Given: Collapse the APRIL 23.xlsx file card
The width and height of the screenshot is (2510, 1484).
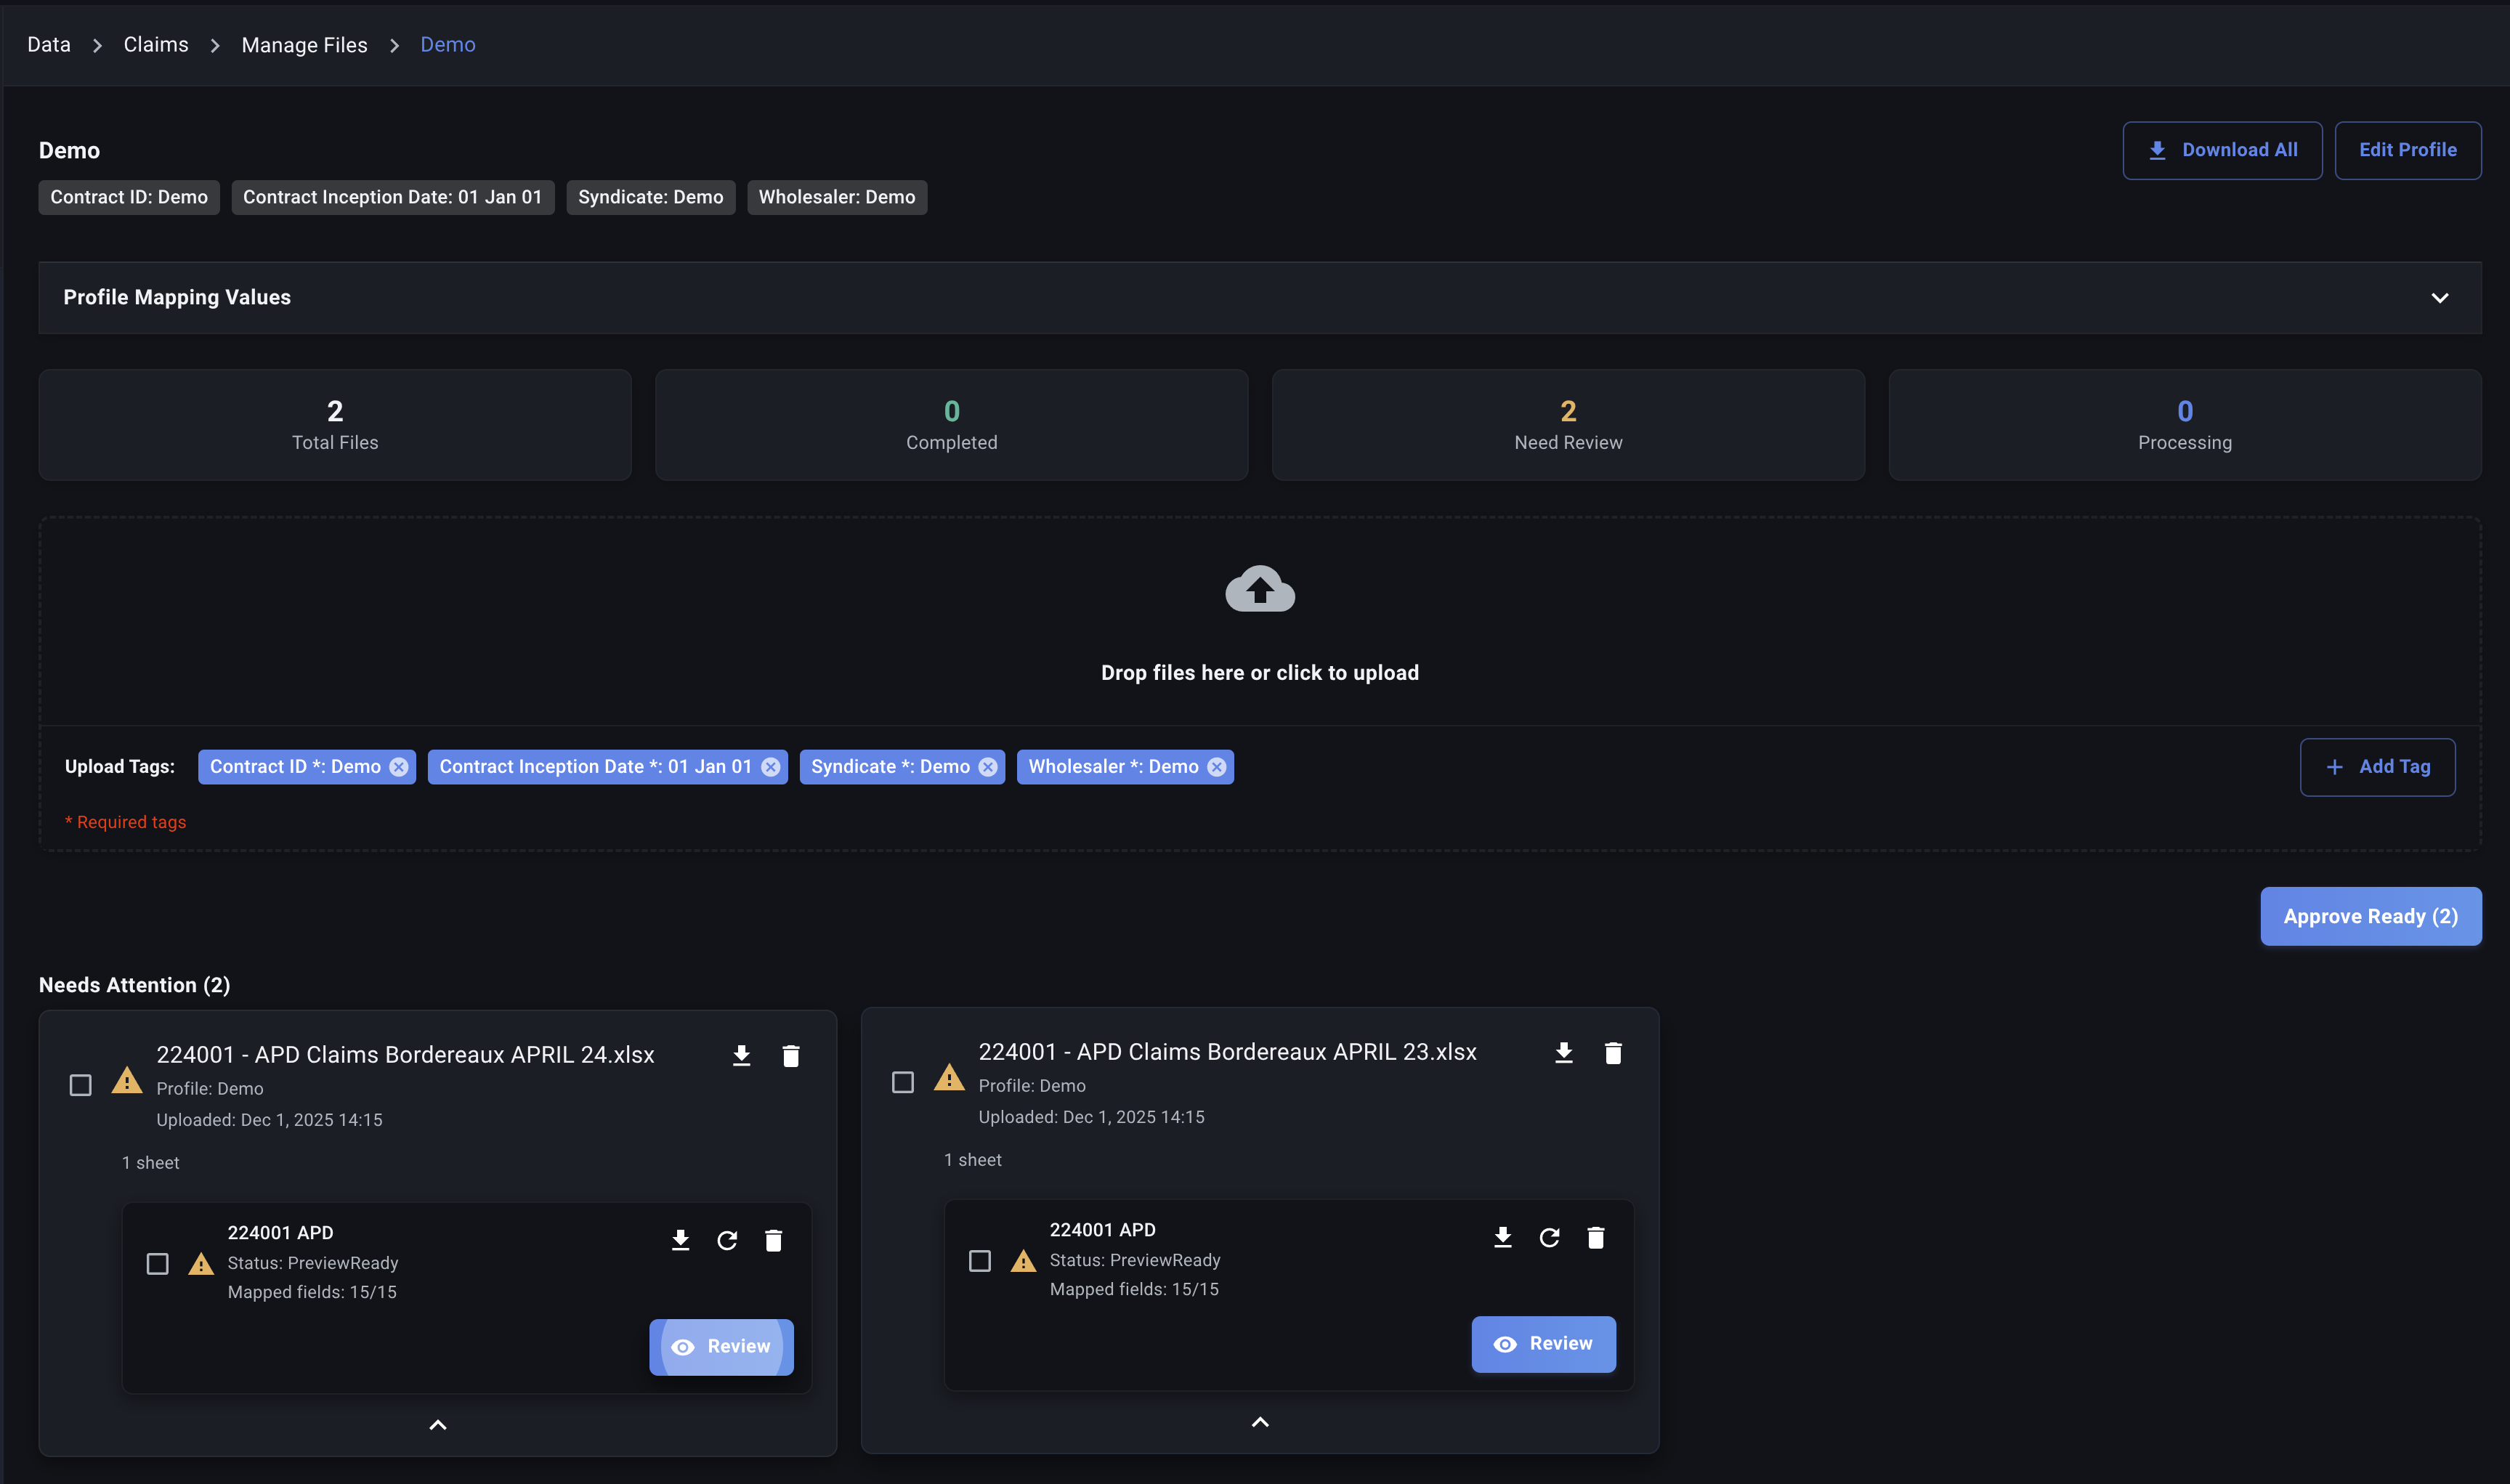Looking at the screenshot, I should [1260, 1422].
